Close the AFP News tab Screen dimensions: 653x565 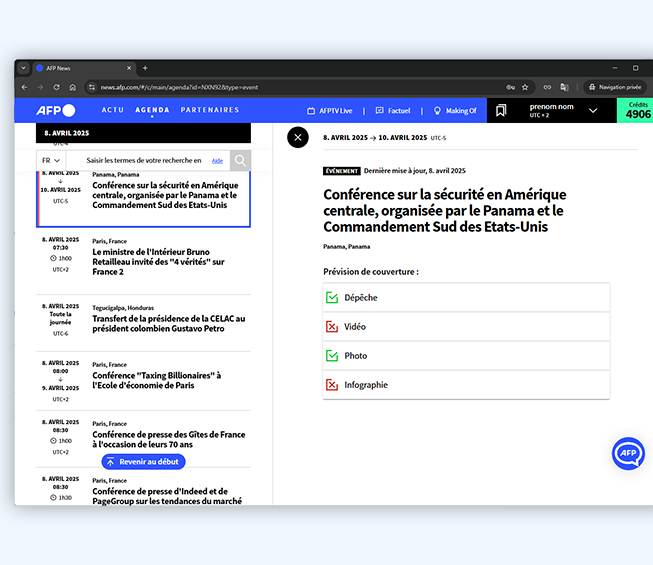coord(129,68)
